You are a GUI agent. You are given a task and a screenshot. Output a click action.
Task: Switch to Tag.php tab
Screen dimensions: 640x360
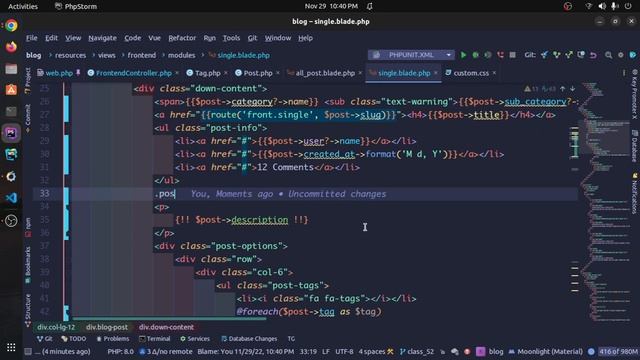point(207,73)
